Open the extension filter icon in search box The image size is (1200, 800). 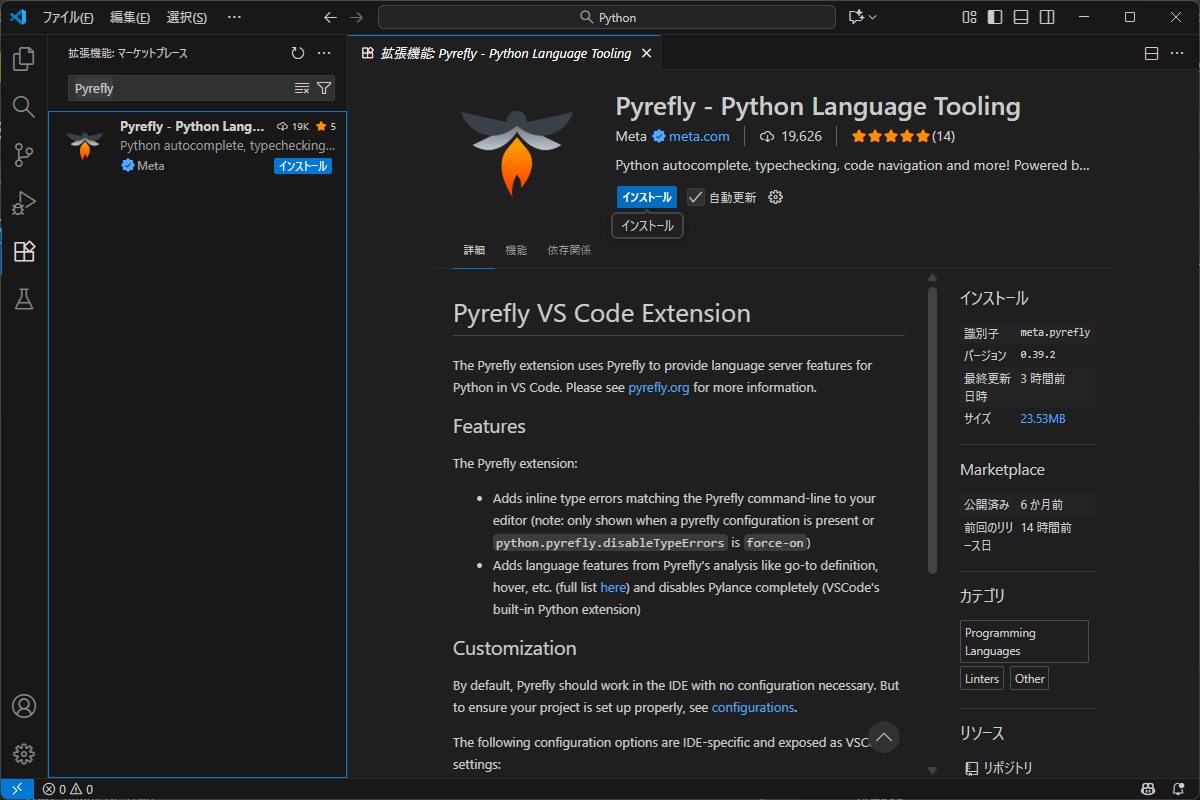coord(323,88)
